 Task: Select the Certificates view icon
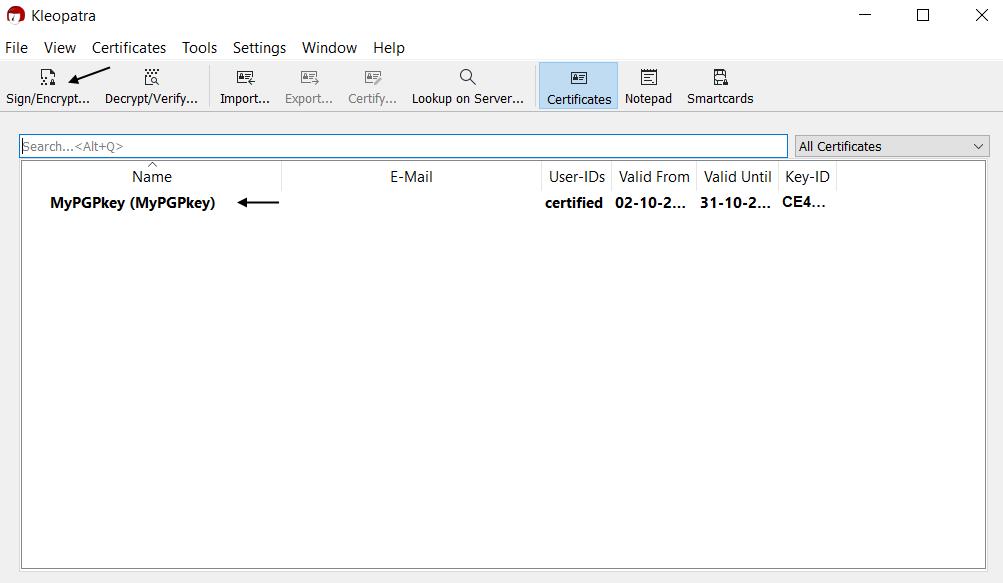[578, 86]
